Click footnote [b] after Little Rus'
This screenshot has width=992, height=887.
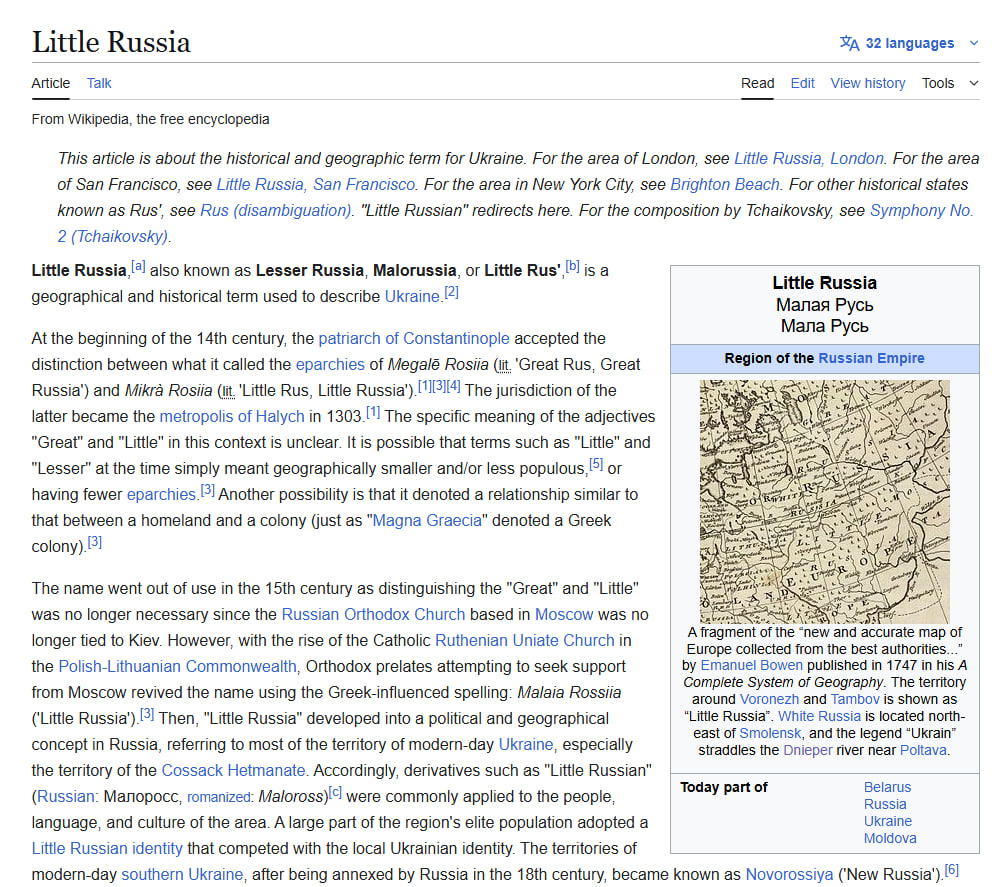(572, 266)
